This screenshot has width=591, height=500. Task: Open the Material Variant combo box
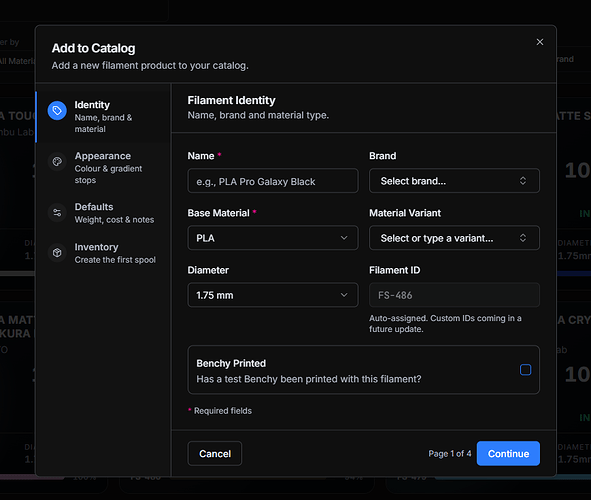click(x=454, y=238)
